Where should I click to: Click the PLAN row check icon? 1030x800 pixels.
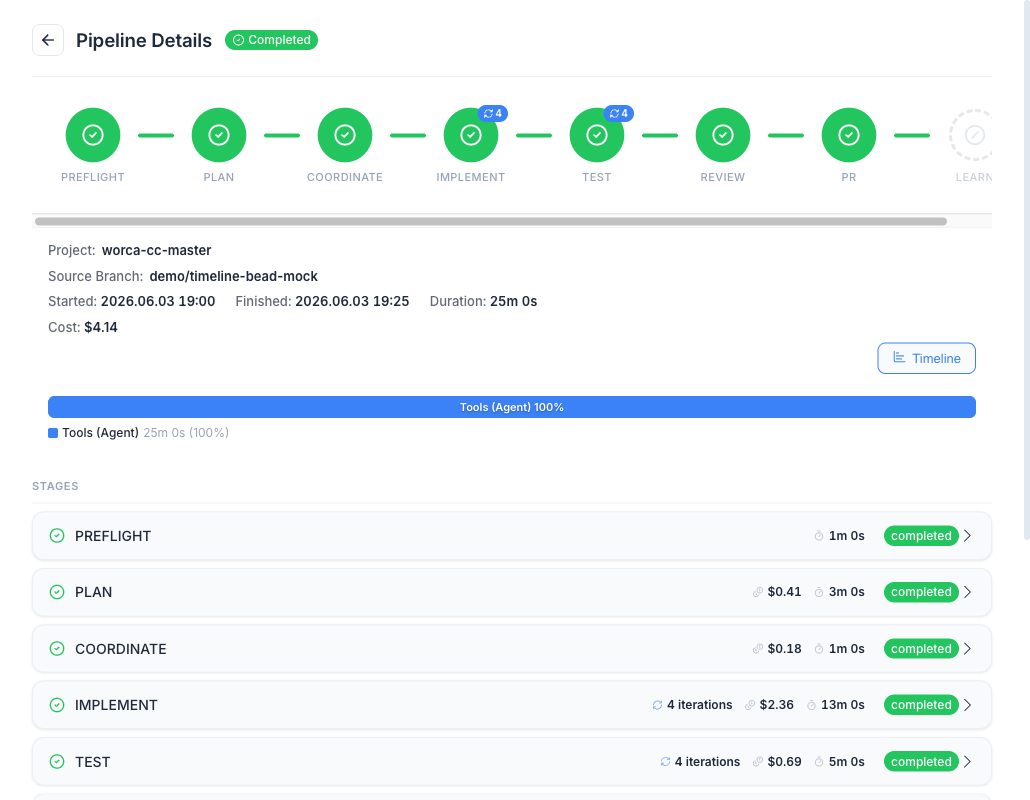tap(57, 592)
